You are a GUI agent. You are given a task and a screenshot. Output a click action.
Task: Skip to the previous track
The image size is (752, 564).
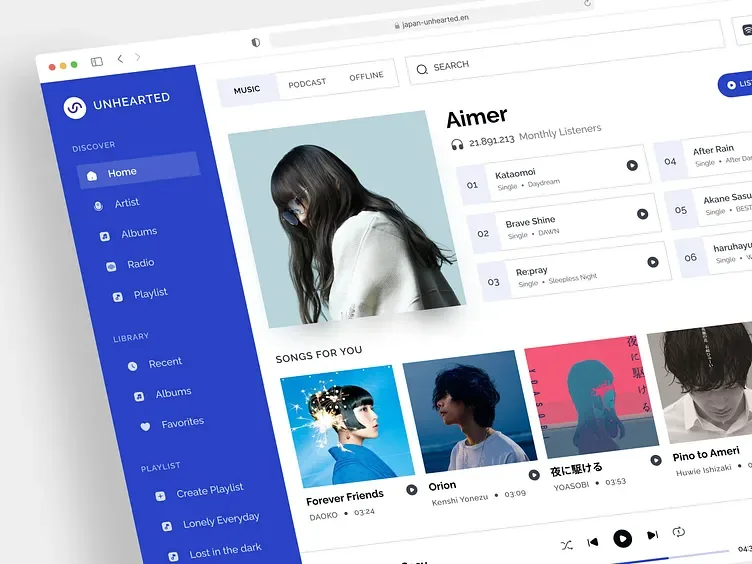pyautogui.click(x=593, y=542)
